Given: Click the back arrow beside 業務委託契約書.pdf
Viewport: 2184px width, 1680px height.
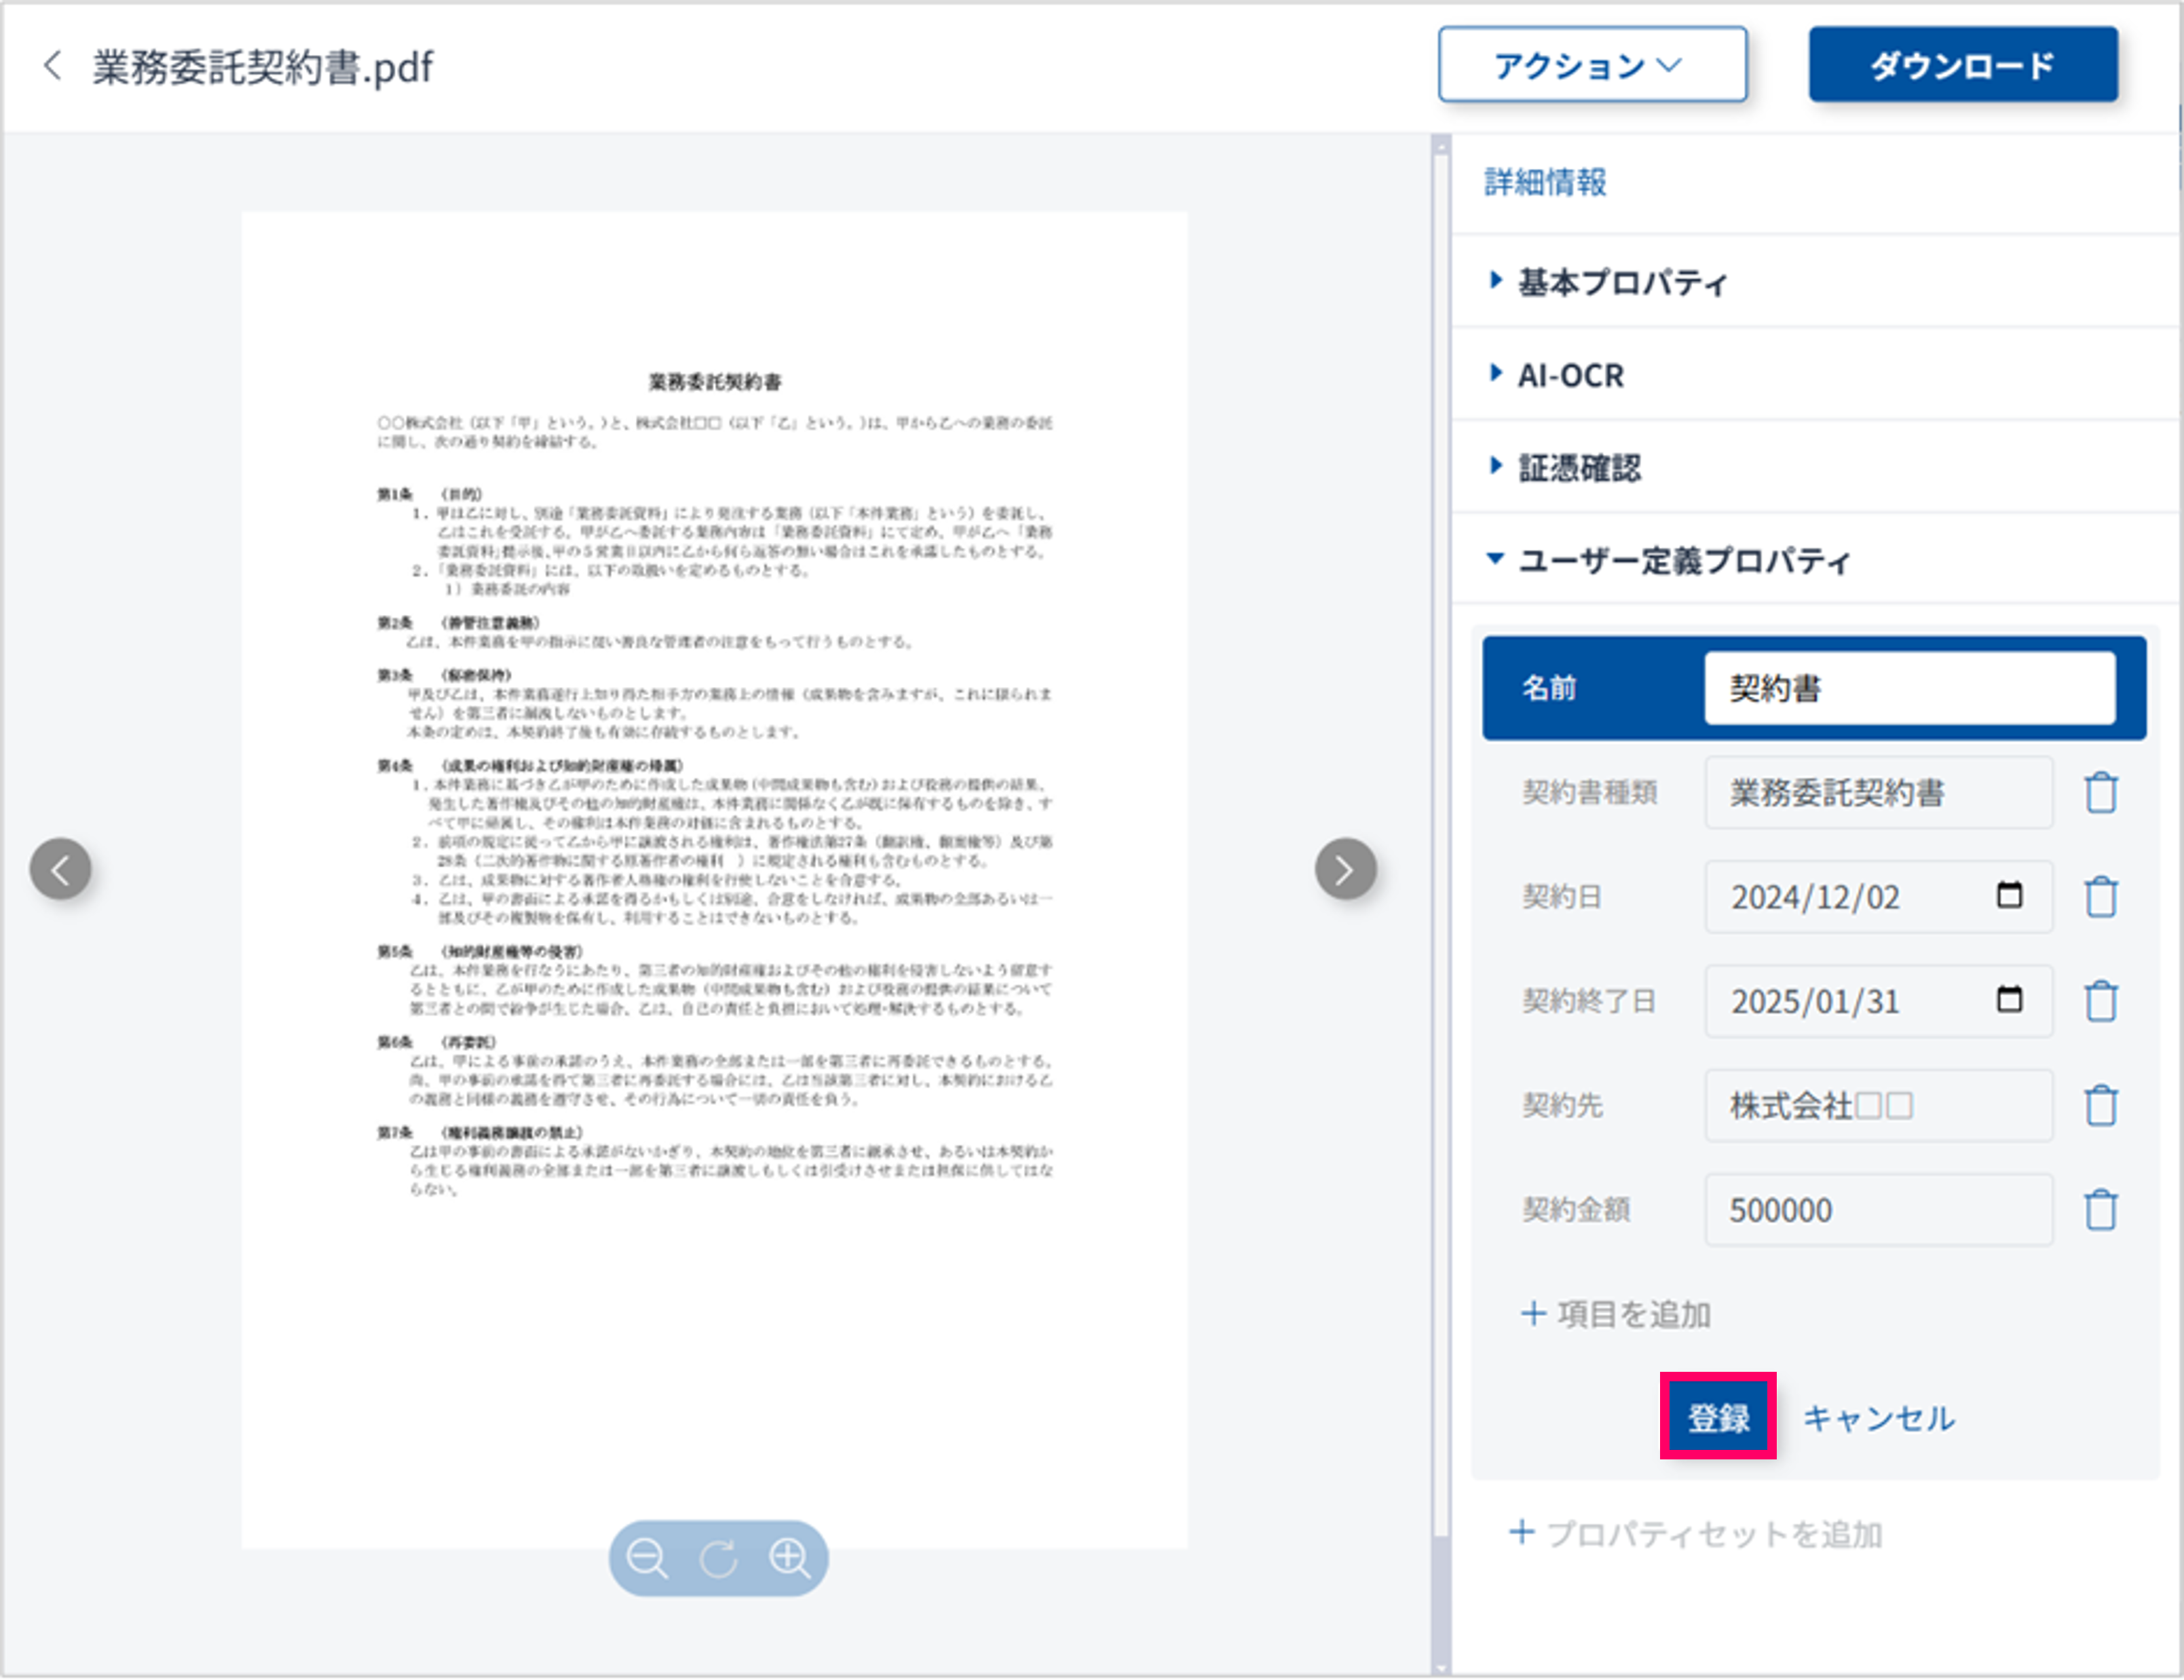Looking at the screenshot, I should pyautogui.click(x=52, y=66).
